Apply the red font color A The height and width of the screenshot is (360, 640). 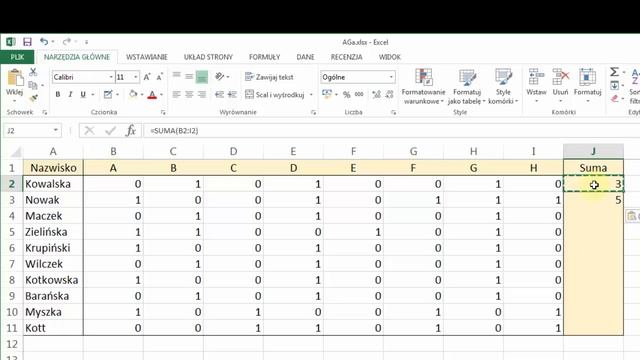click(x=152, y=95)
